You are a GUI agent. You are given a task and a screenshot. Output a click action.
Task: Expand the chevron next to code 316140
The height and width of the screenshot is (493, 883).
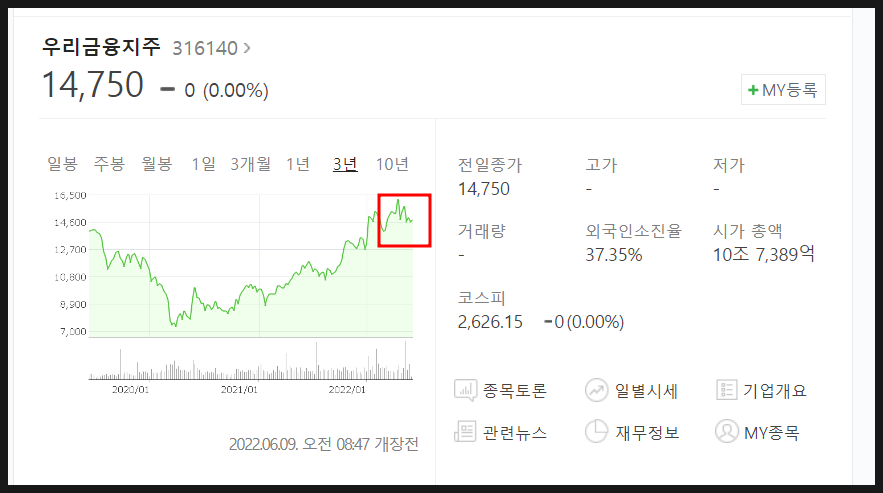[247, 48]
